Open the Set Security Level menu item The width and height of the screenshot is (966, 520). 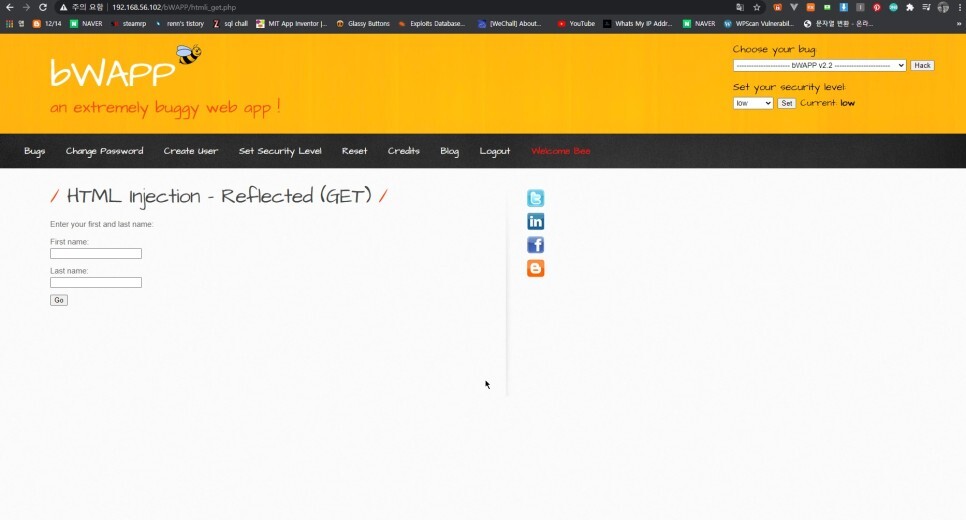(x=280, y=151)
